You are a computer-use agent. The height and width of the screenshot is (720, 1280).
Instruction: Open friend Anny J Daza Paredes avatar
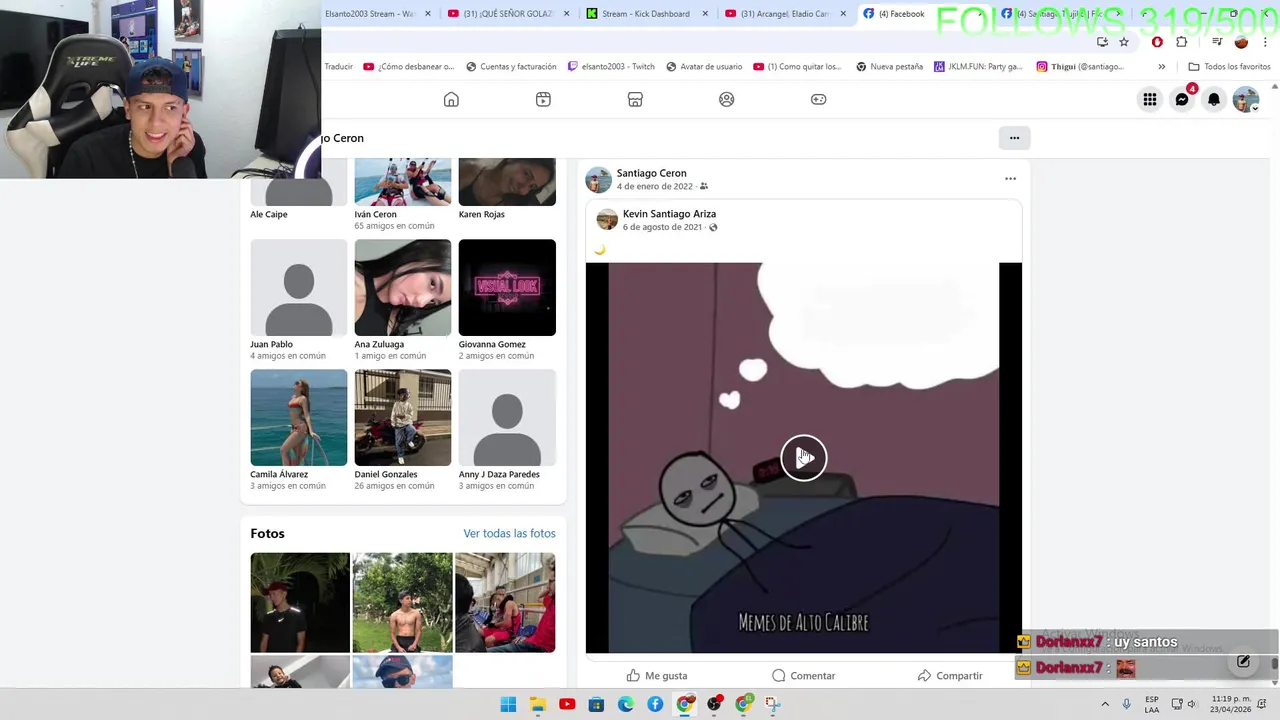507,417
